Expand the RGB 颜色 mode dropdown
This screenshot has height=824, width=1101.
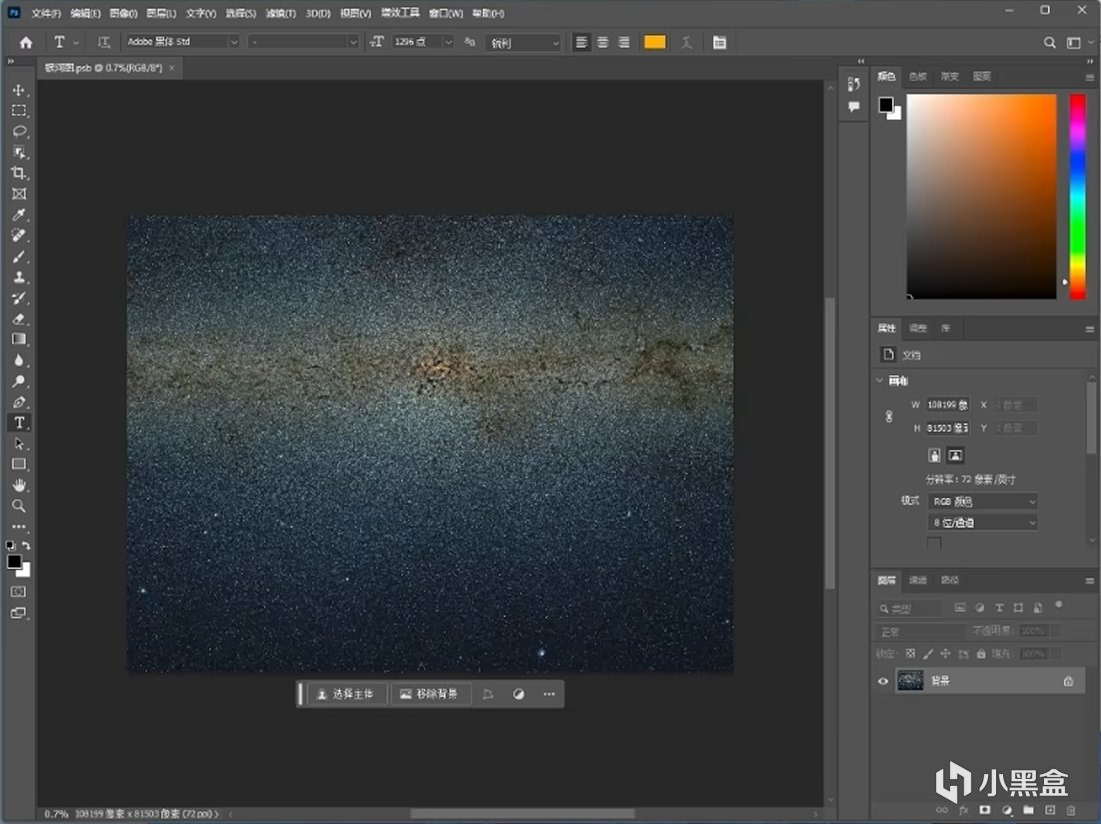point(983,501)
